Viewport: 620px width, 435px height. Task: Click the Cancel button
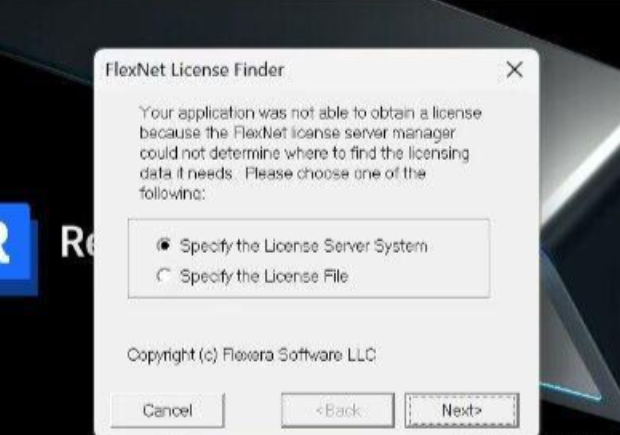point(168,410)
